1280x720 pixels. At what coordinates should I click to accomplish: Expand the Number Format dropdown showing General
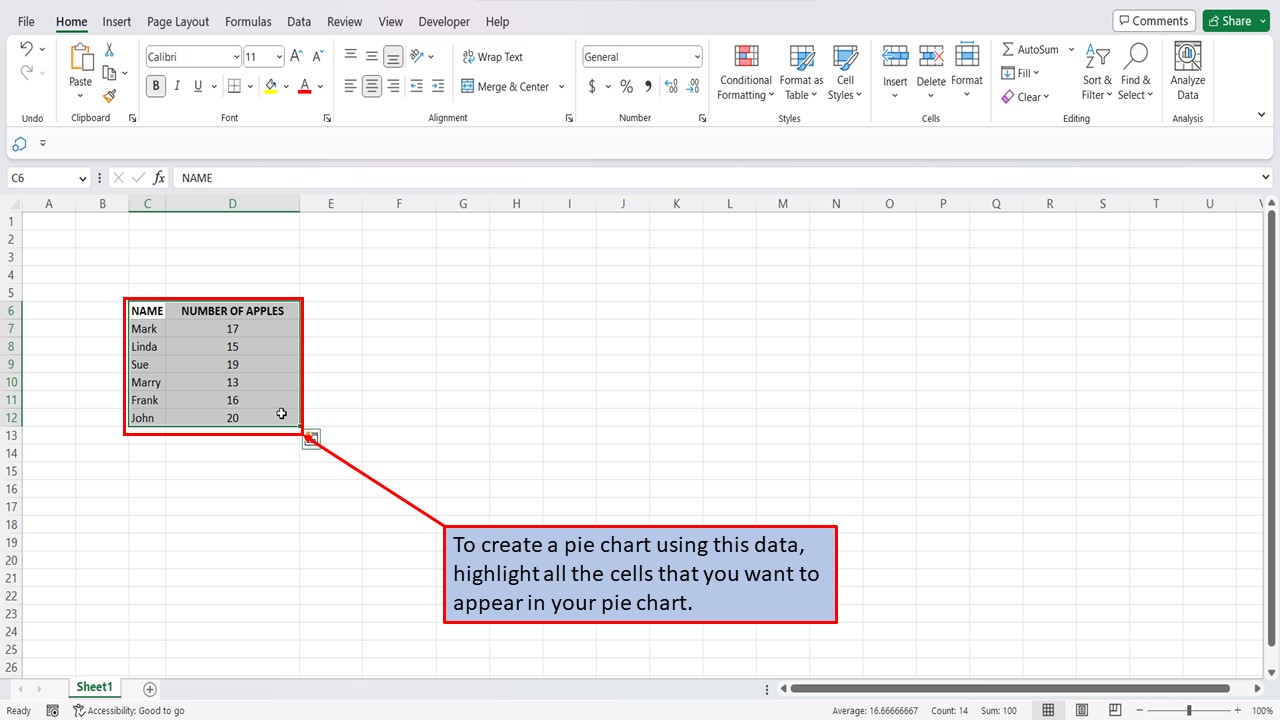click(x=696, y=56)
